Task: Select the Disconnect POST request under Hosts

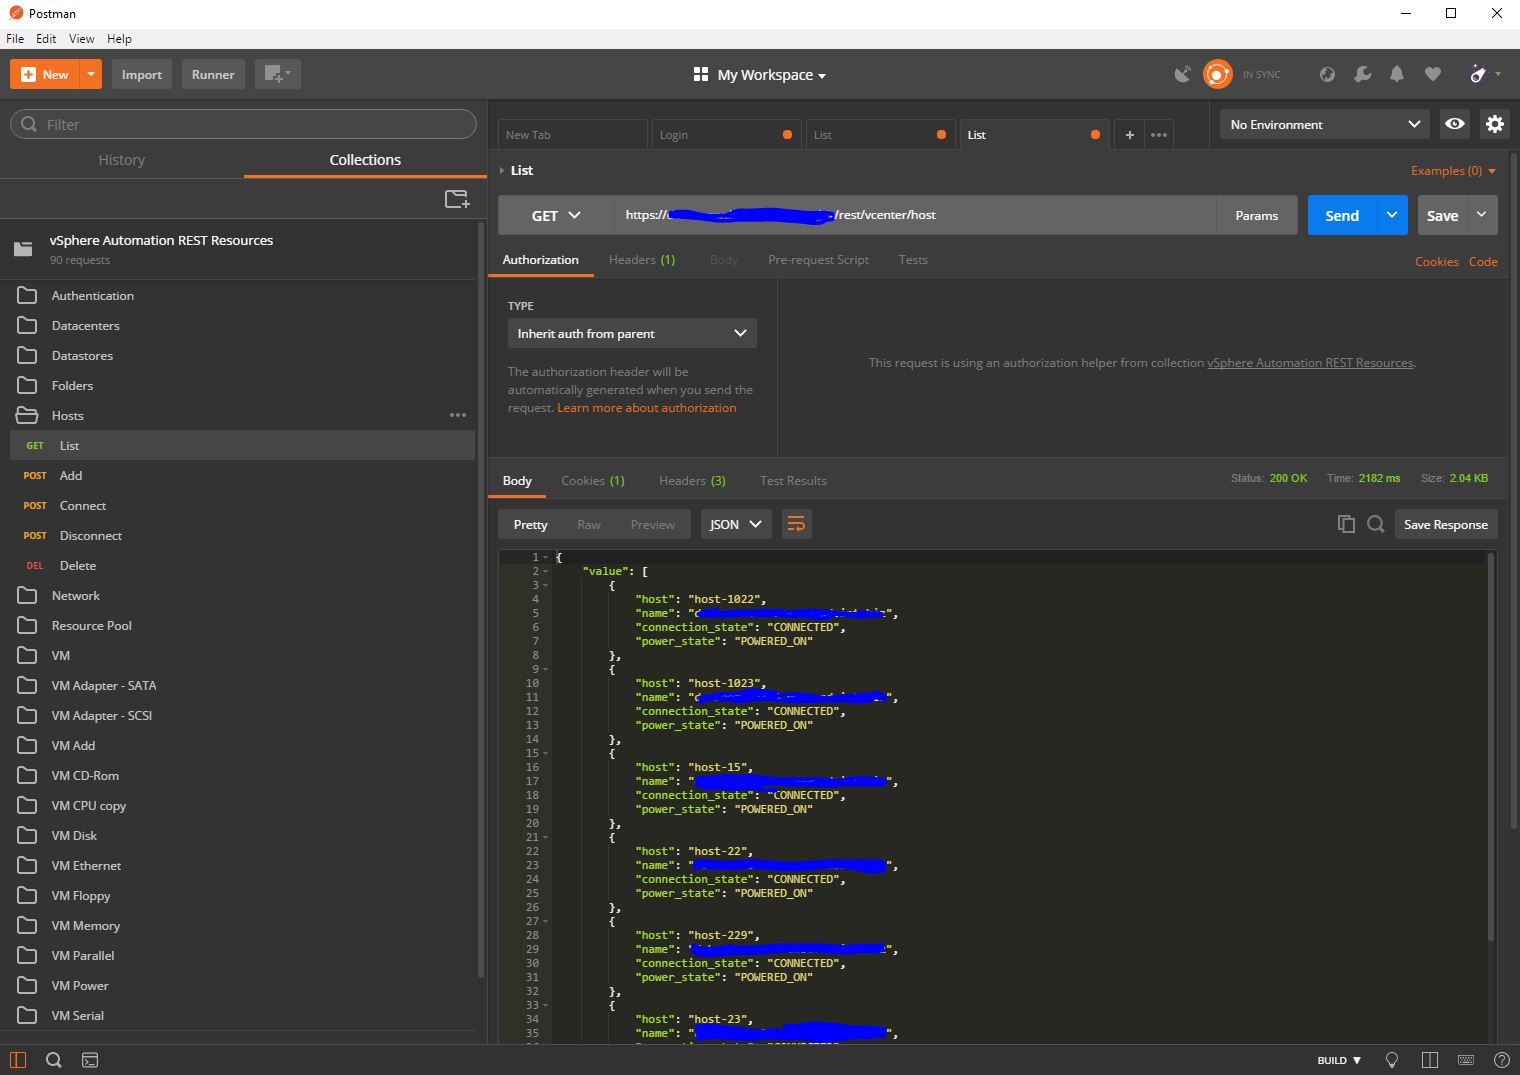Action: click(90, 535)
